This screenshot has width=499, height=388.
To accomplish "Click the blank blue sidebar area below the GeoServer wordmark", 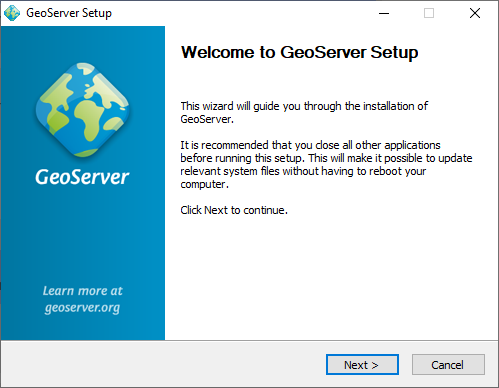I will coord(82,233).
